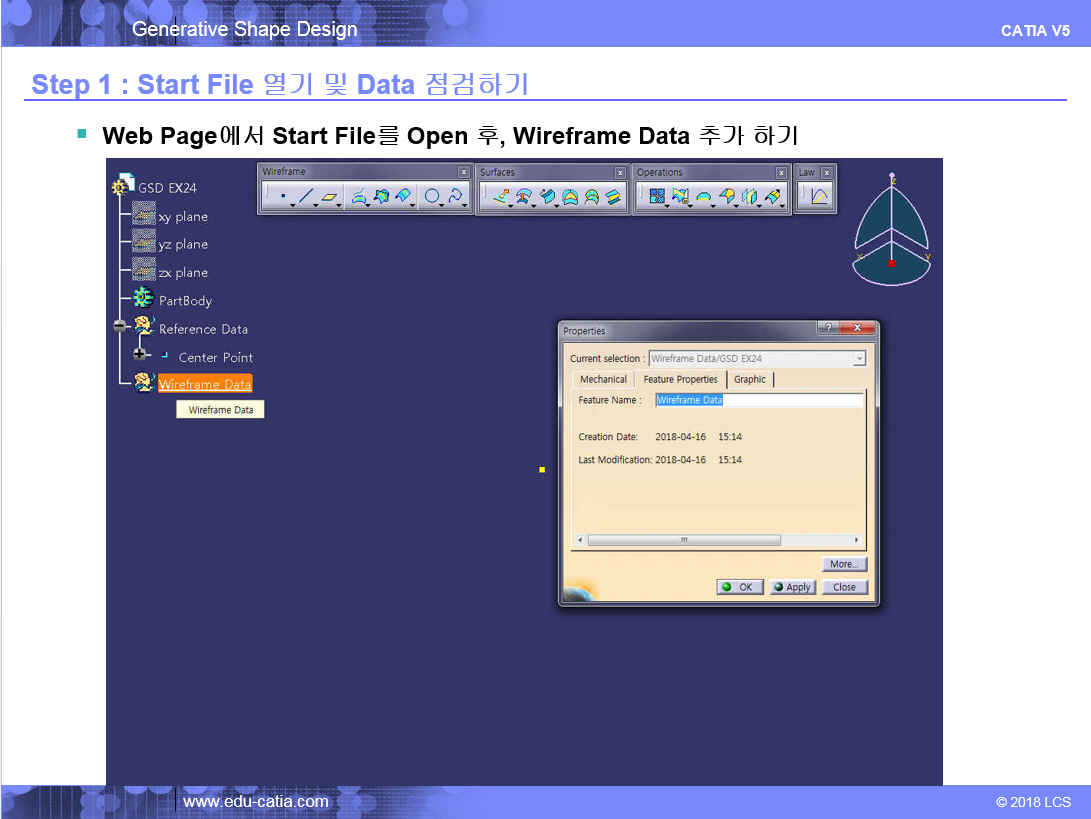1091x819 pixels.
Task: Choose the Circle tool in Wireframe toolbar
Action: [432, 197]
